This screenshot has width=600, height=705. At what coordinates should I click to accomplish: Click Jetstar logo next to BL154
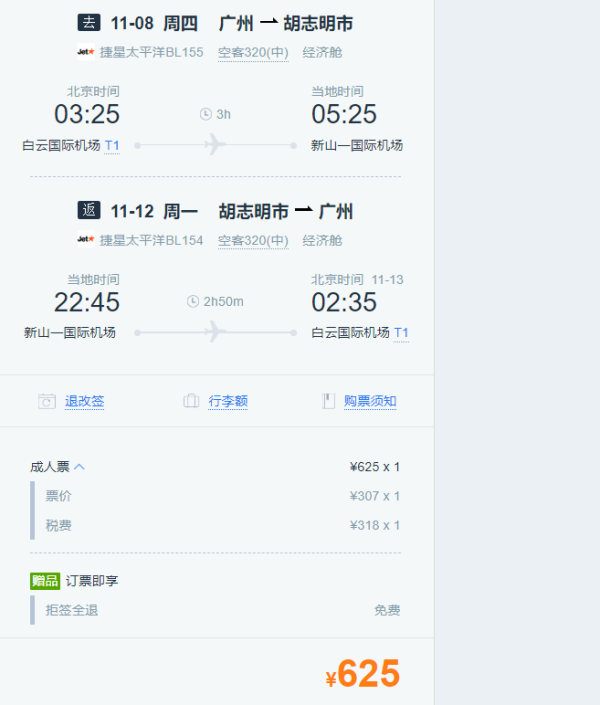(x=86, y=239)
